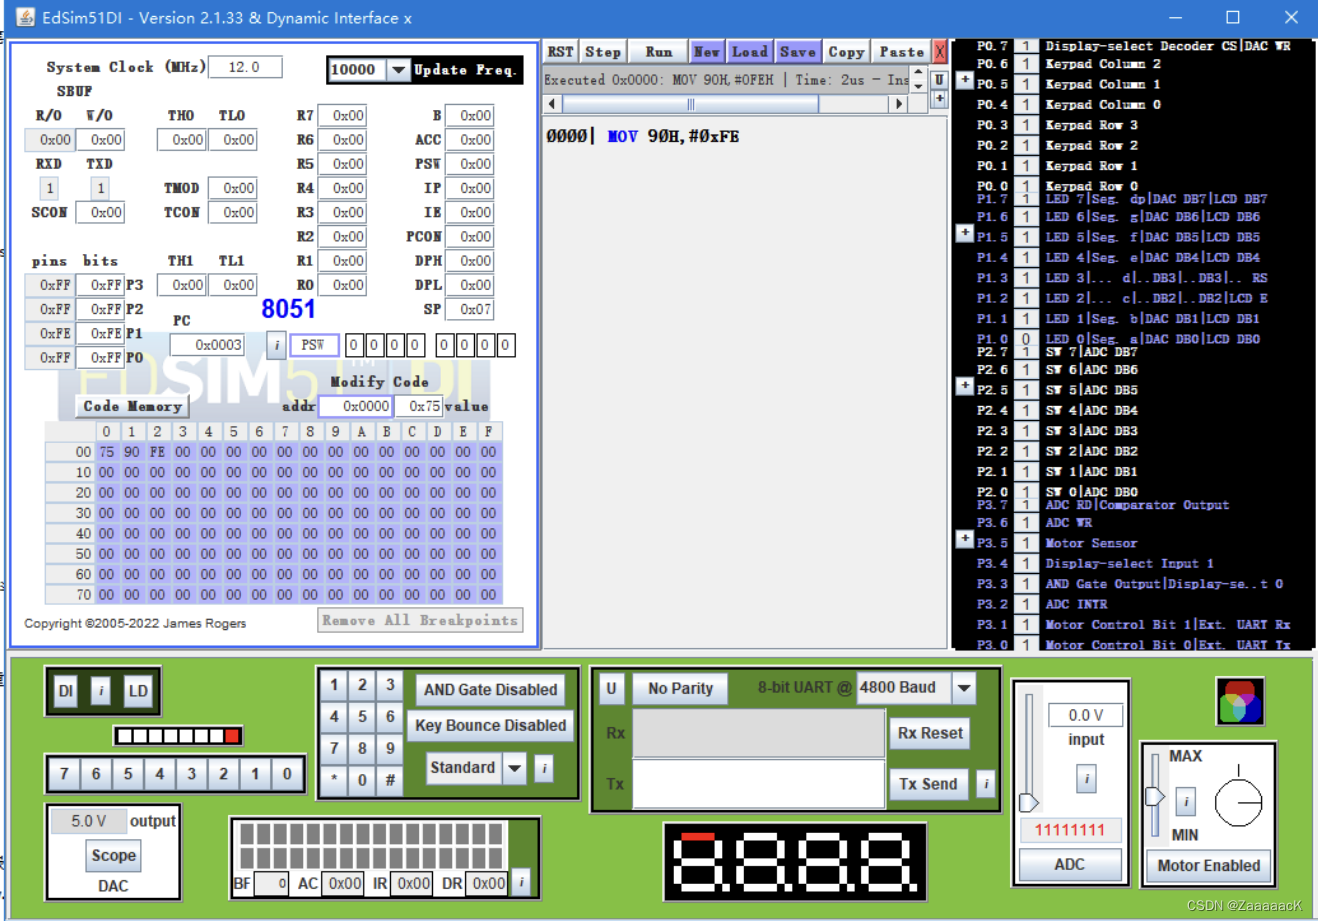Expand the P3 port plus button
Viewport: 1318px width, 921px height.
[x=964, y=538]
